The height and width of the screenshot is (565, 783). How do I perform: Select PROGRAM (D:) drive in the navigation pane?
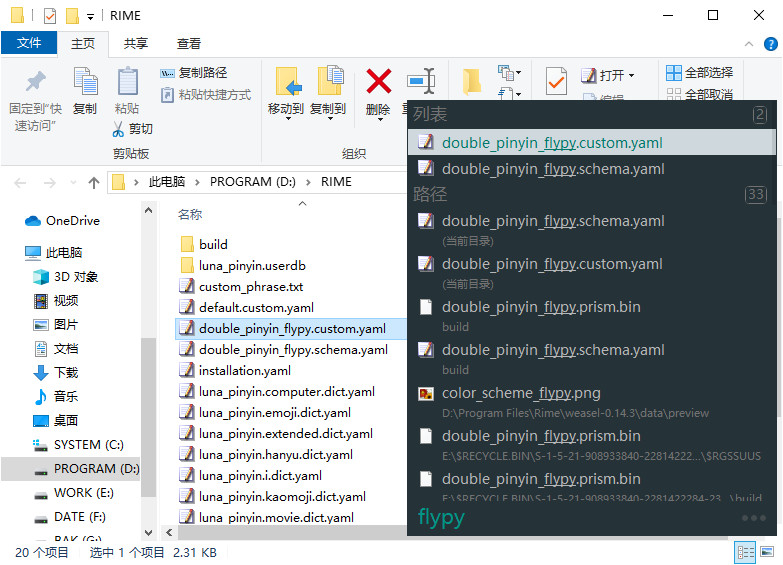[96, 468]
